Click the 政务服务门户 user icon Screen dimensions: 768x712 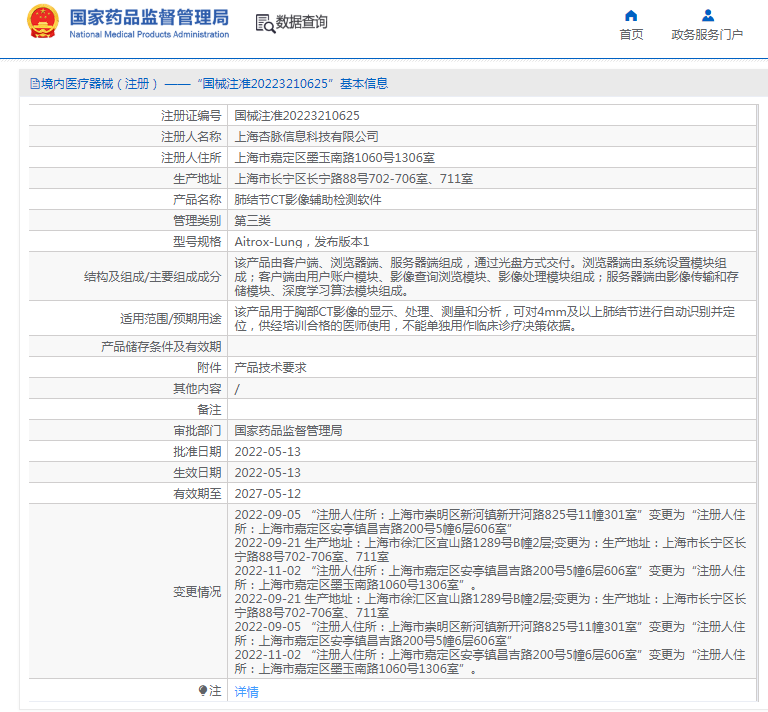(707, 16)
